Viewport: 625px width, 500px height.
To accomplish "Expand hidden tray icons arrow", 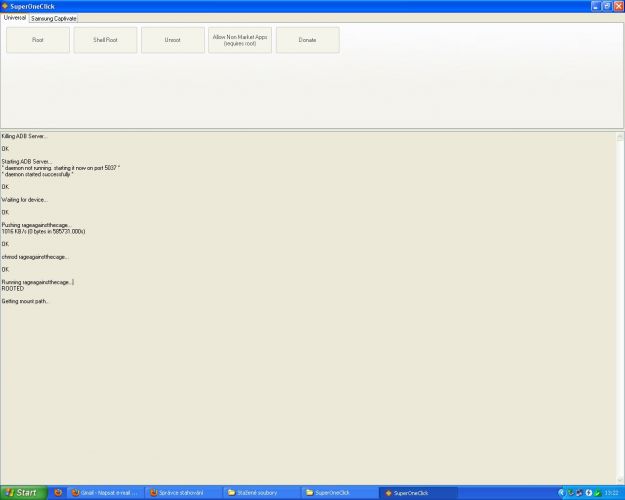I will click(561, 493).
